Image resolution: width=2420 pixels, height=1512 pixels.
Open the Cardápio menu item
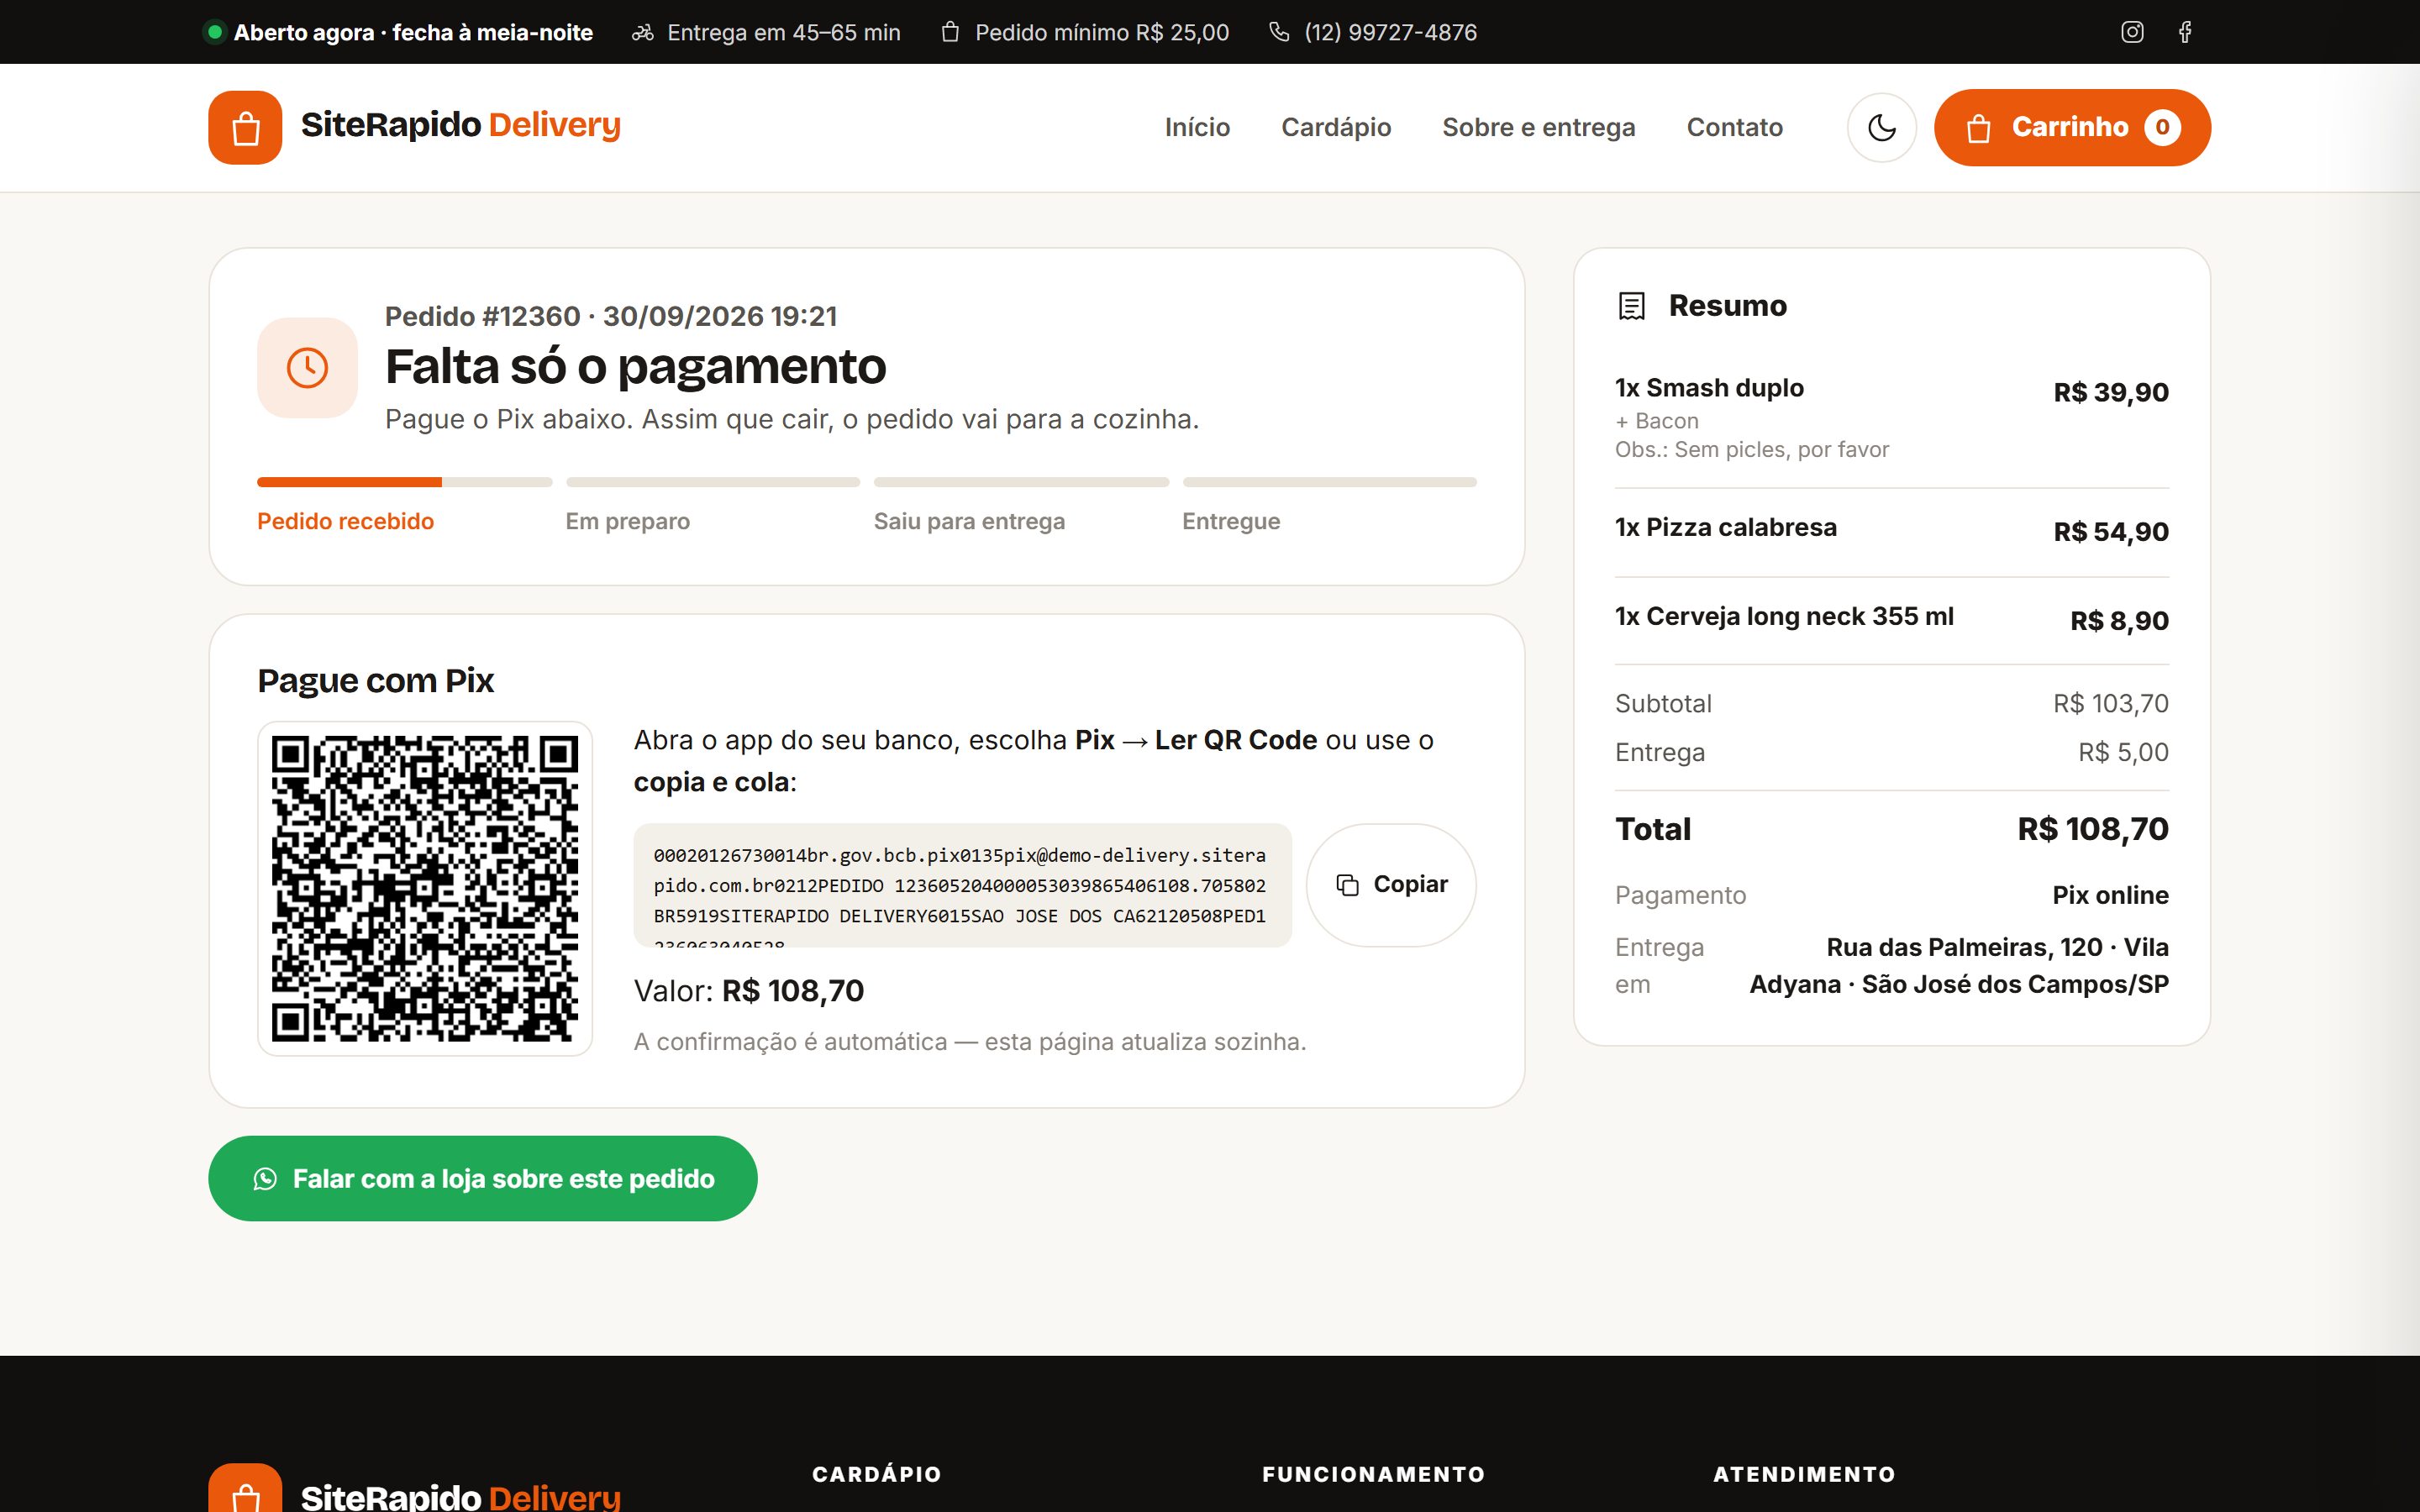1336,128
